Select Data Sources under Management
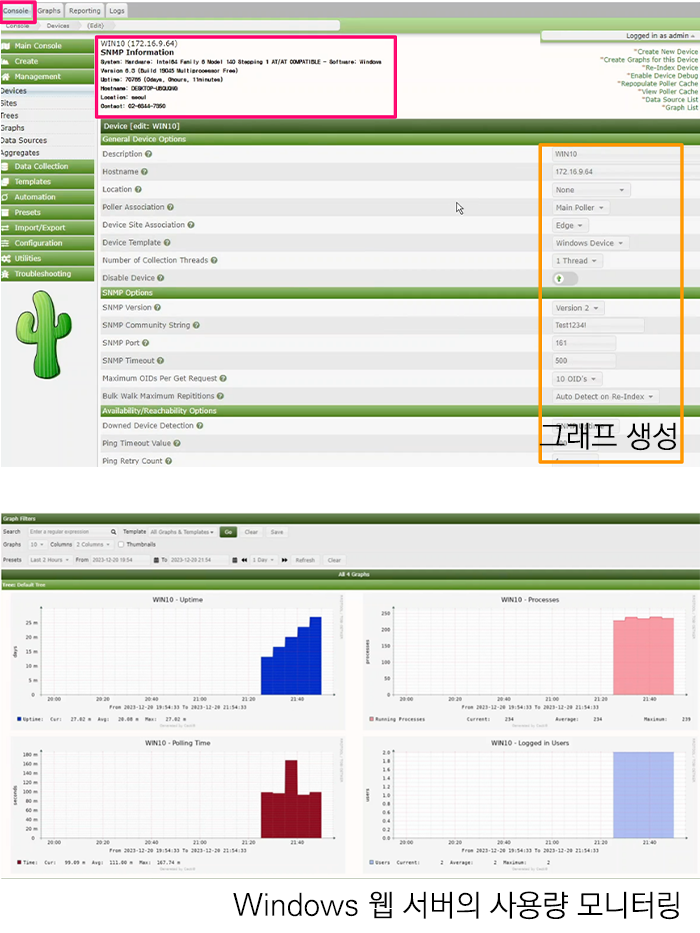700x933 pixels. (x=24, y=140)
